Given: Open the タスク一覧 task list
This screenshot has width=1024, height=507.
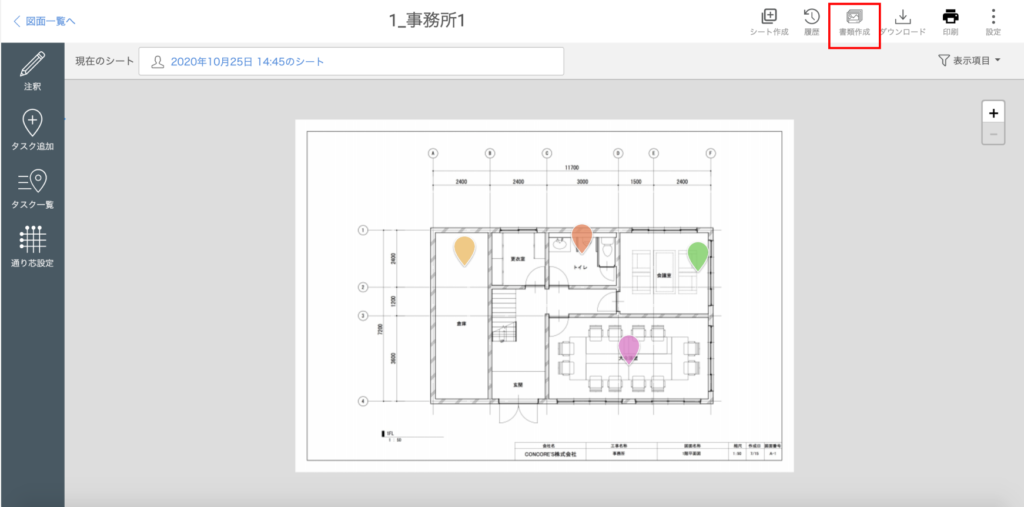Looking at the screenshot, I should (32, 187).
